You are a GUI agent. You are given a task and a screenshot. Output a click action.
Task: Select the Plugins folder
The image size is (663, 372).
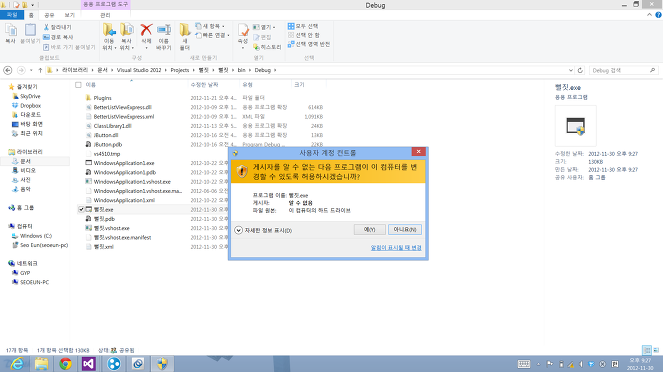coord(102,98)
